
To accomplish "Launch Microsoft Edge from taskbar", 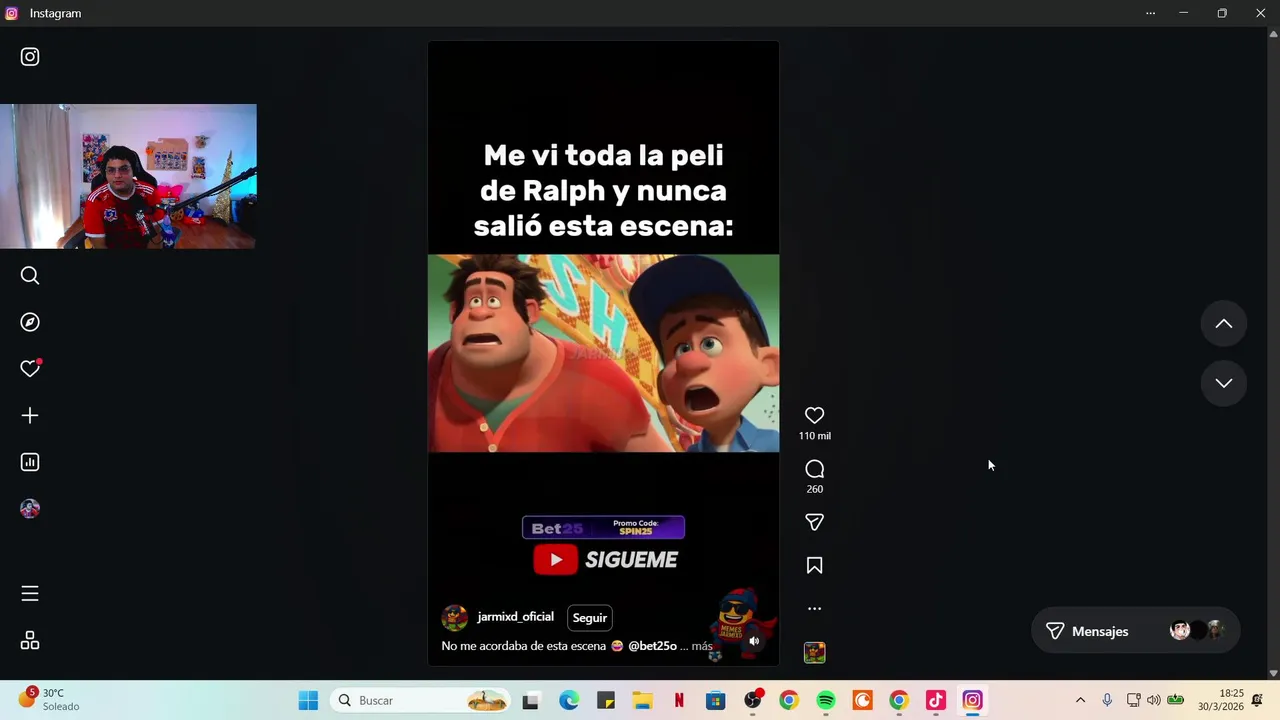I will [x=569, y=700].
